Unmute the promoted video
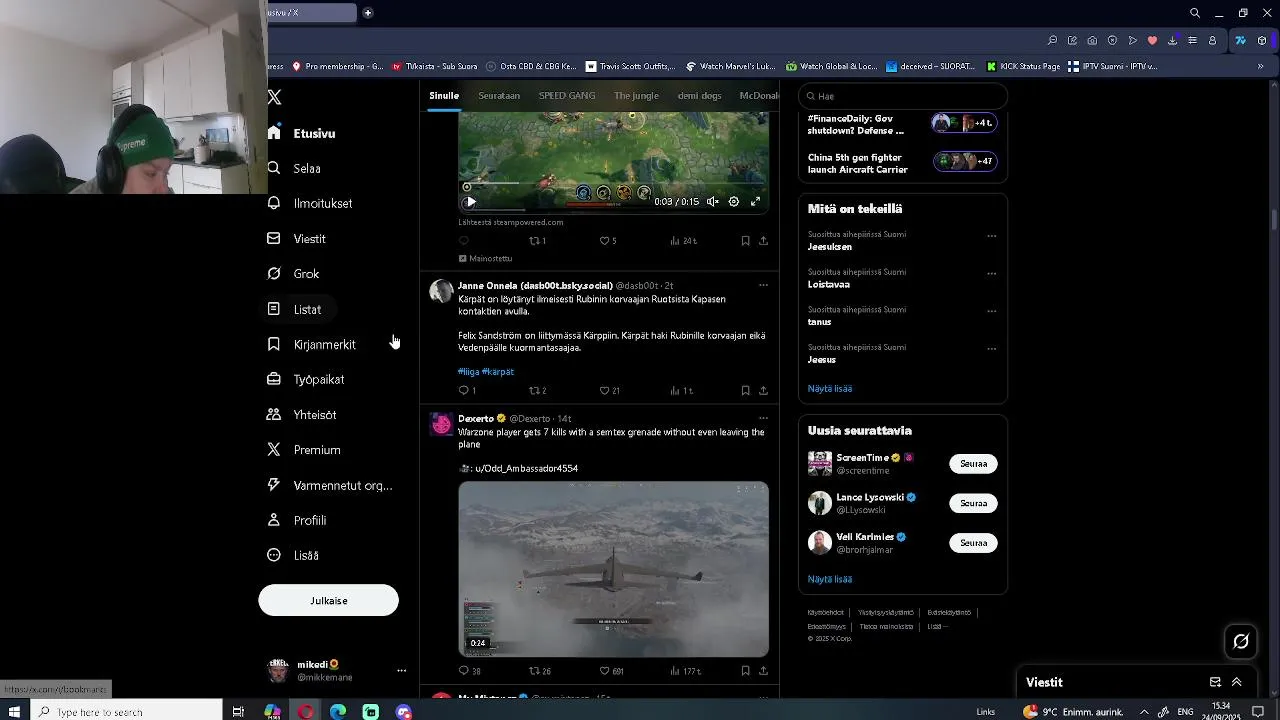 712,202
